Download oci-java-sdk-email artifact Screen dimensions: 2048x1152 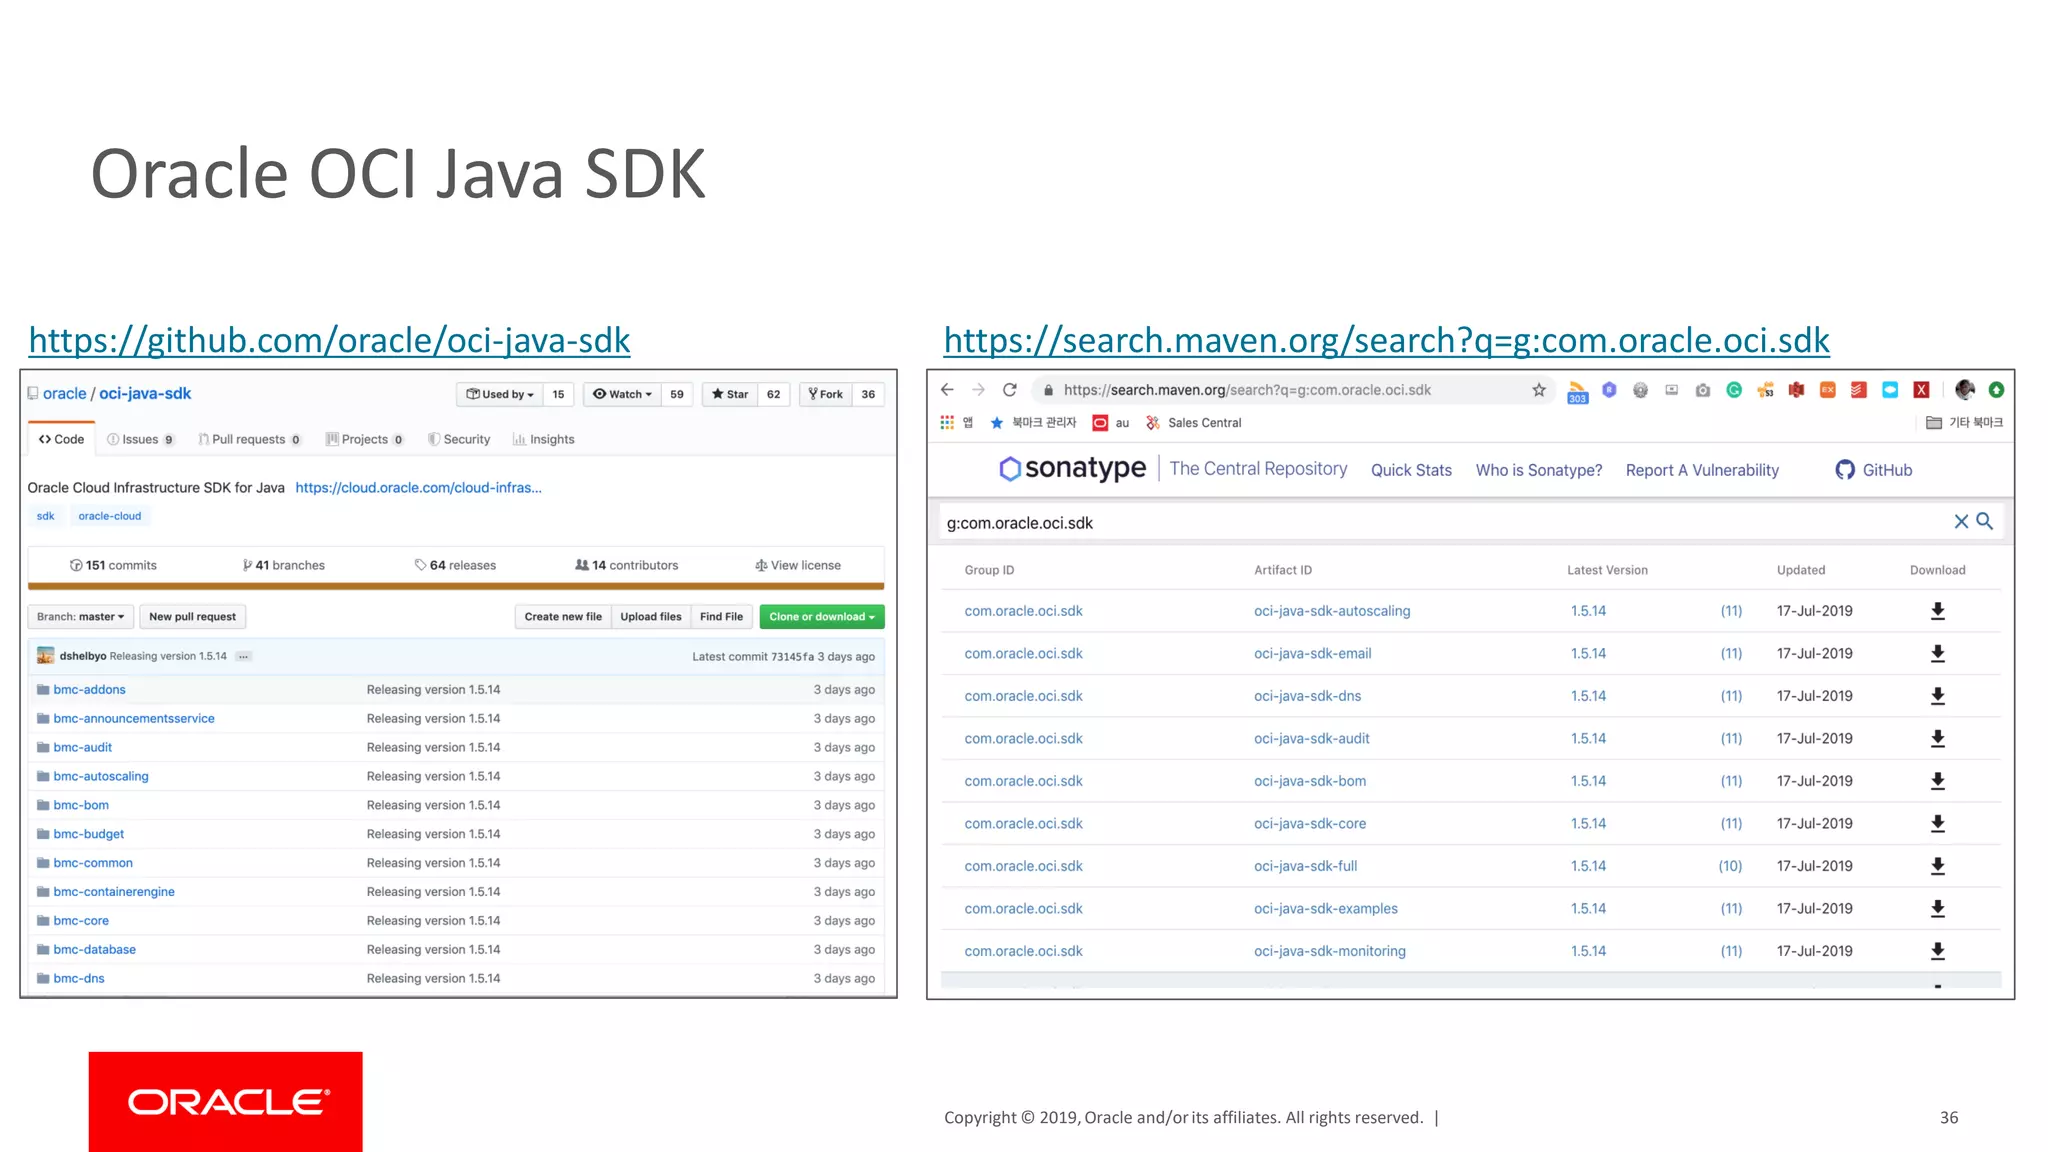point(1937,653)
